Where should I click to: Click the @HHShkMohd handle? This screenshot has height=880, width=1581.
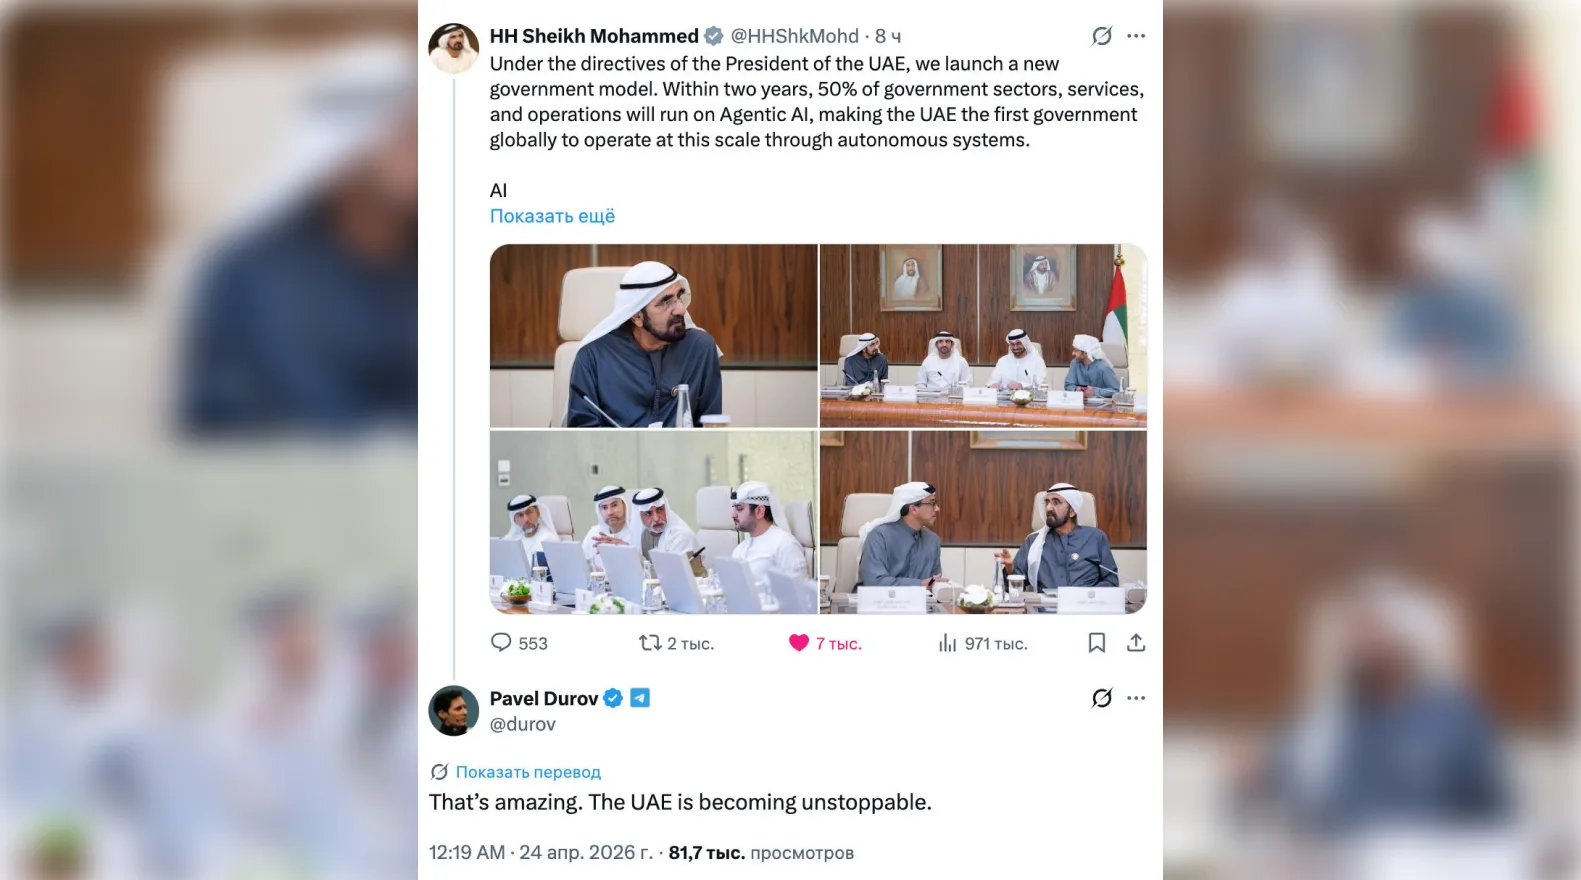pyautogui.click(x=794, y=36)
